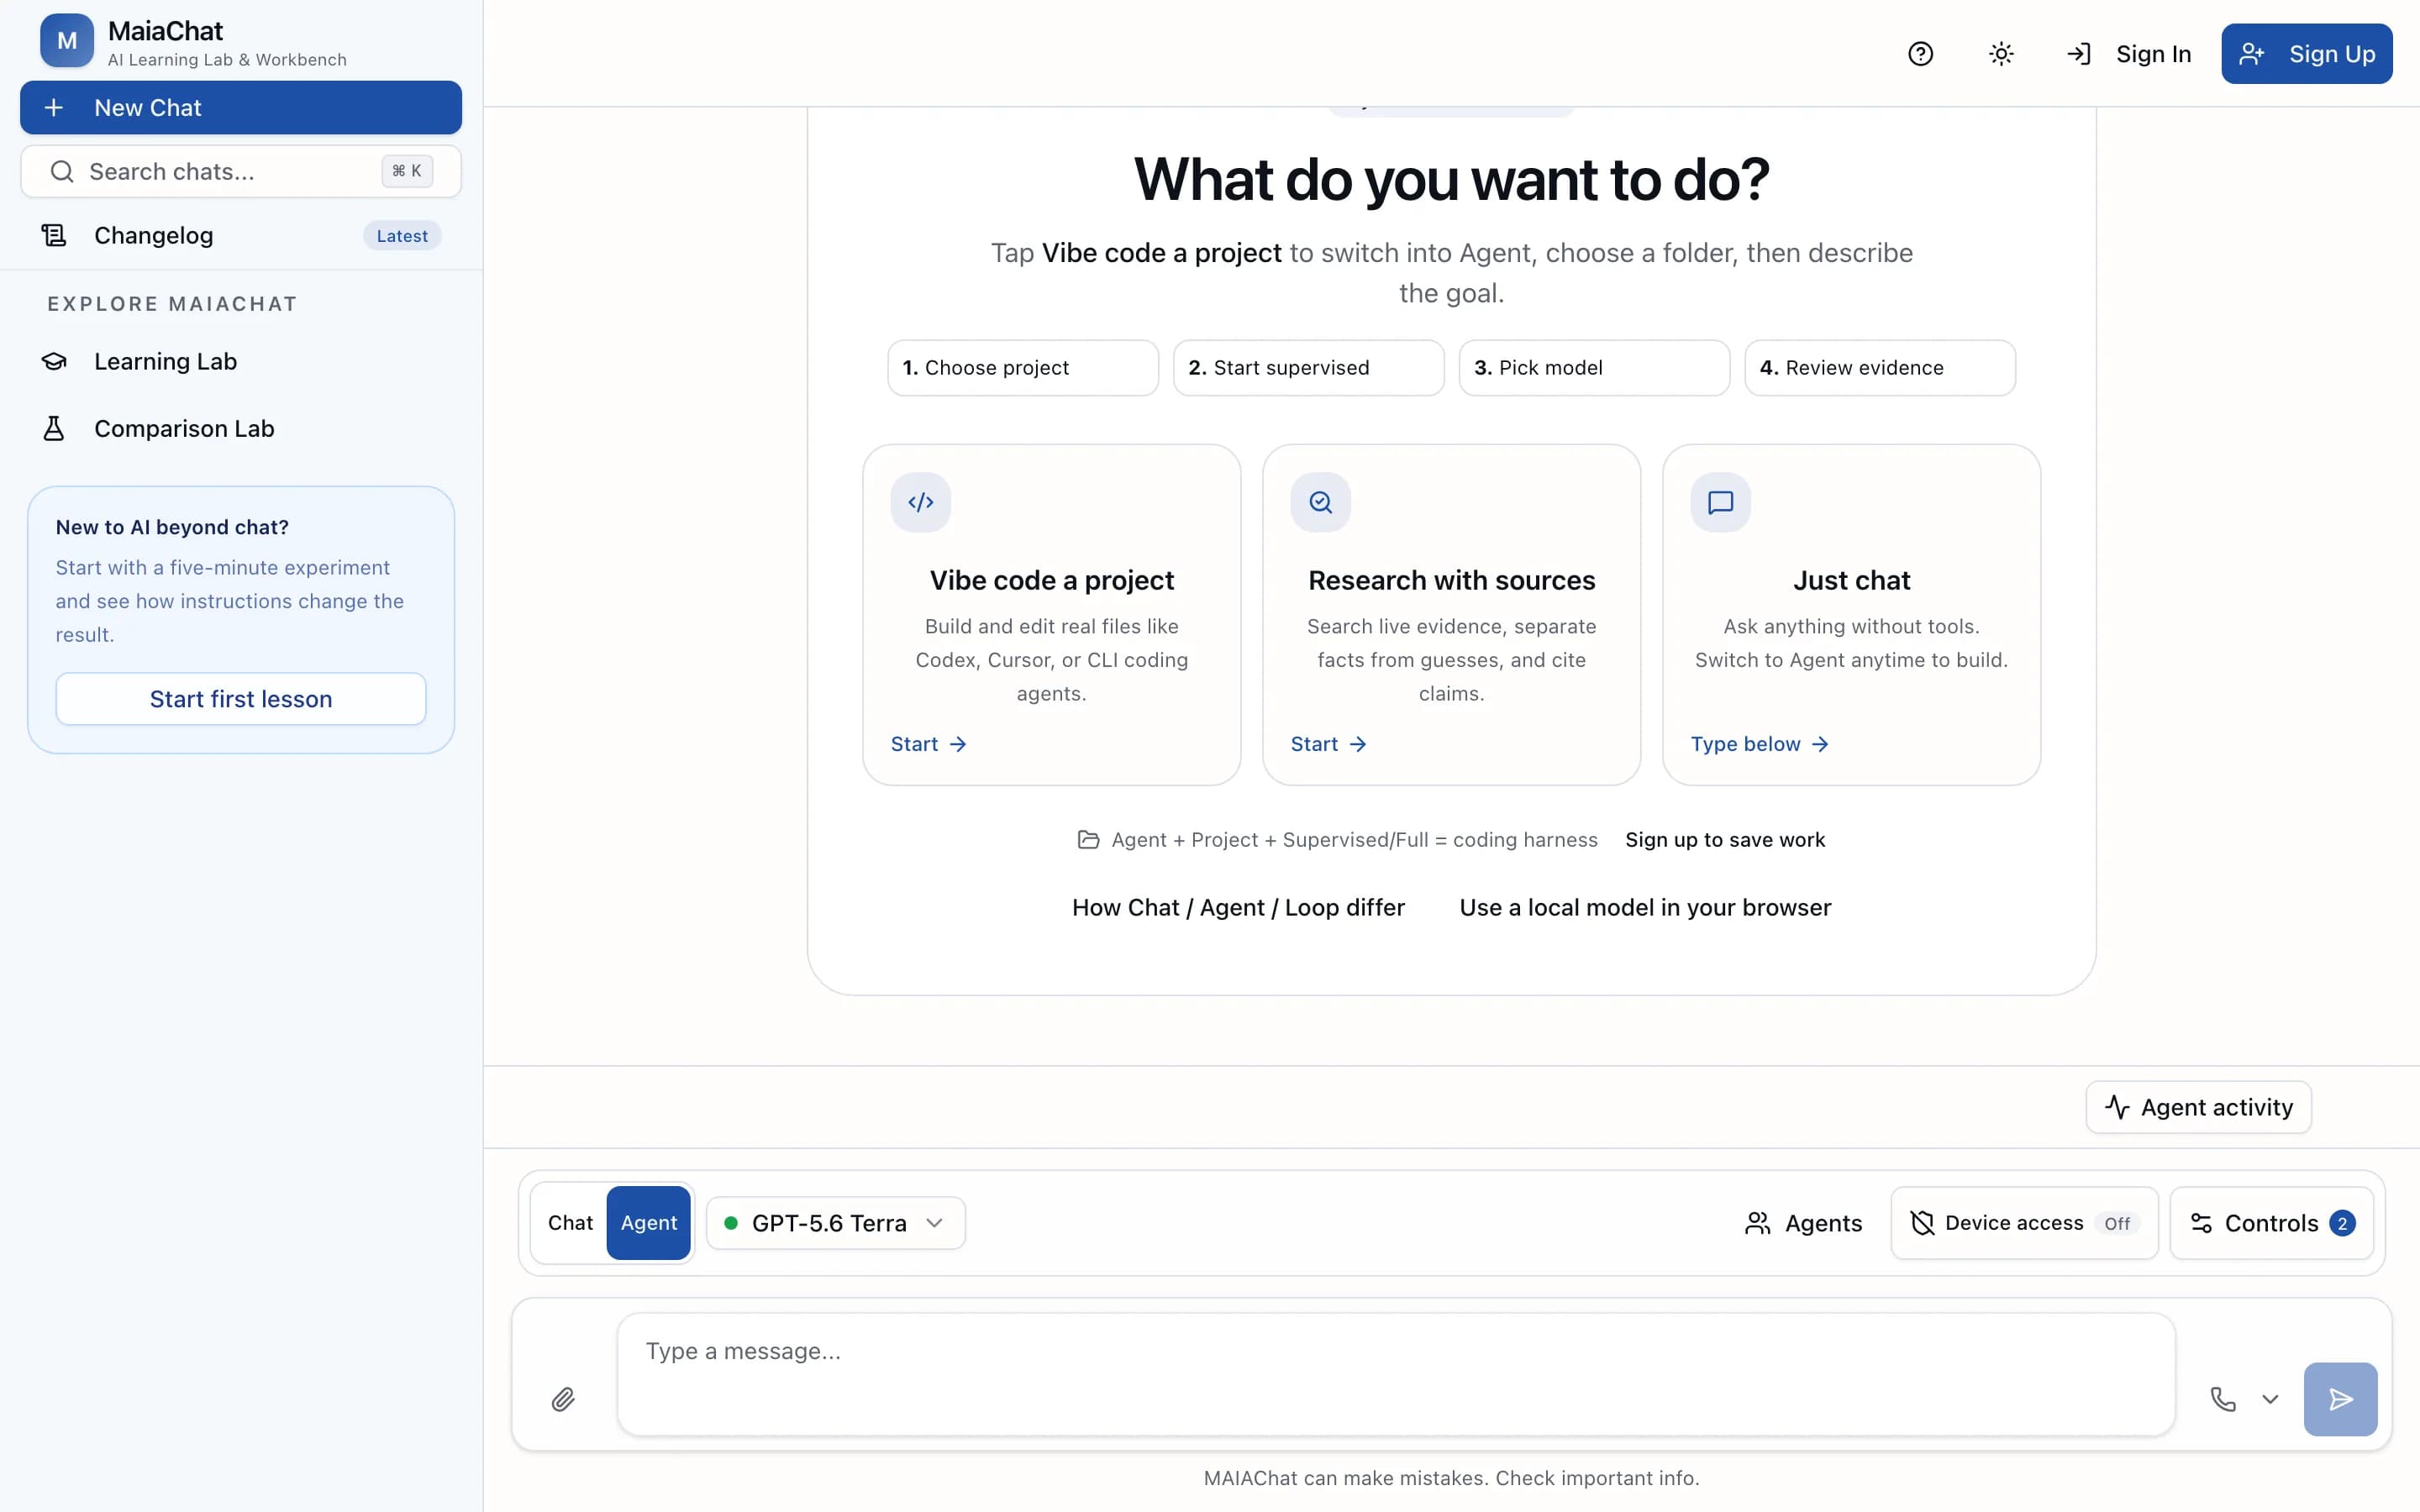
Task: Click the Controls badge showing 2
Action: click(x=2342, y=1223)
